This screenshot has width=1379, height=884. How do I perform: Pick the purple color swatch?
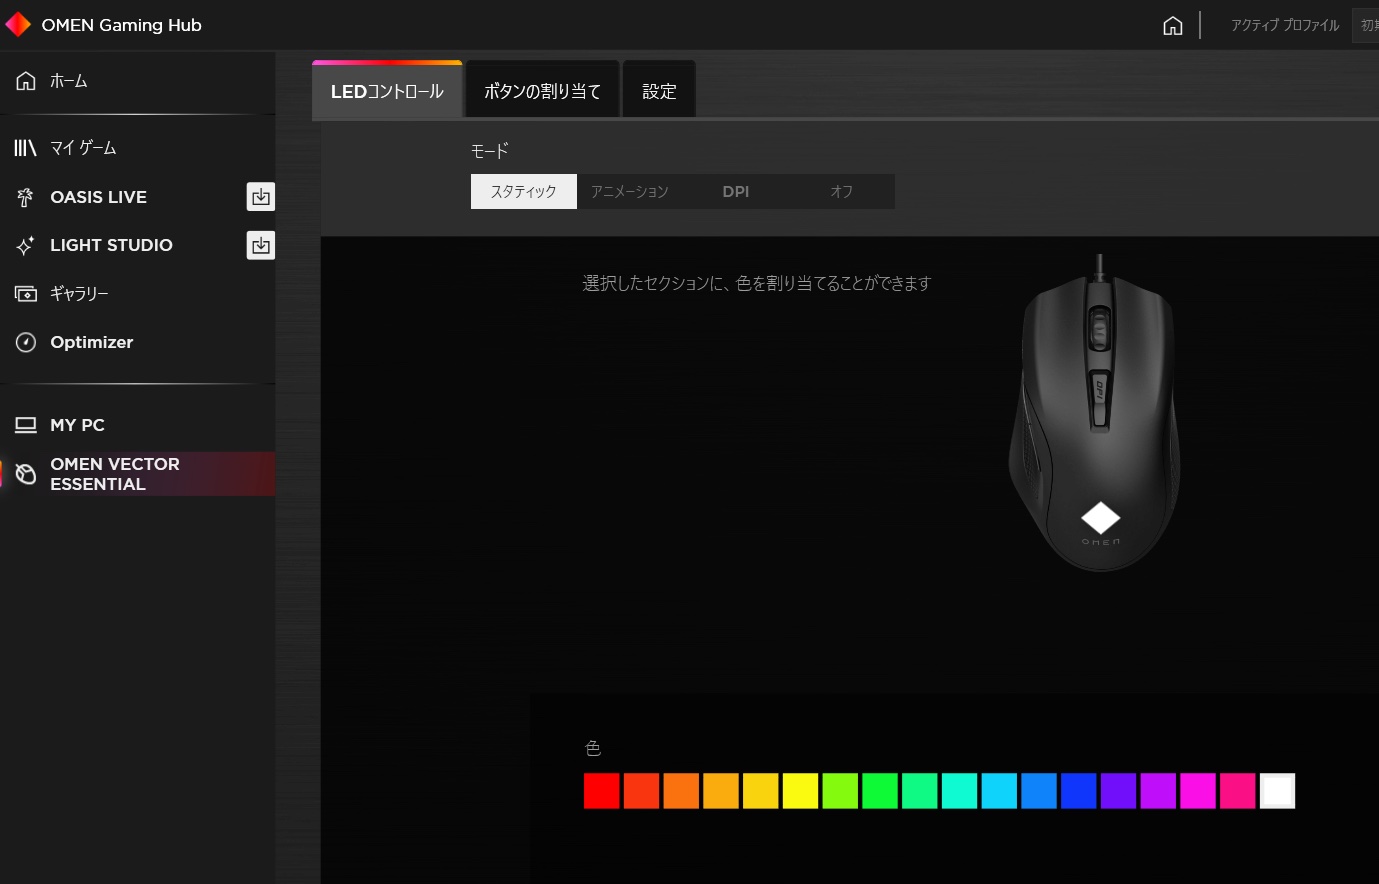point(1158,791)
